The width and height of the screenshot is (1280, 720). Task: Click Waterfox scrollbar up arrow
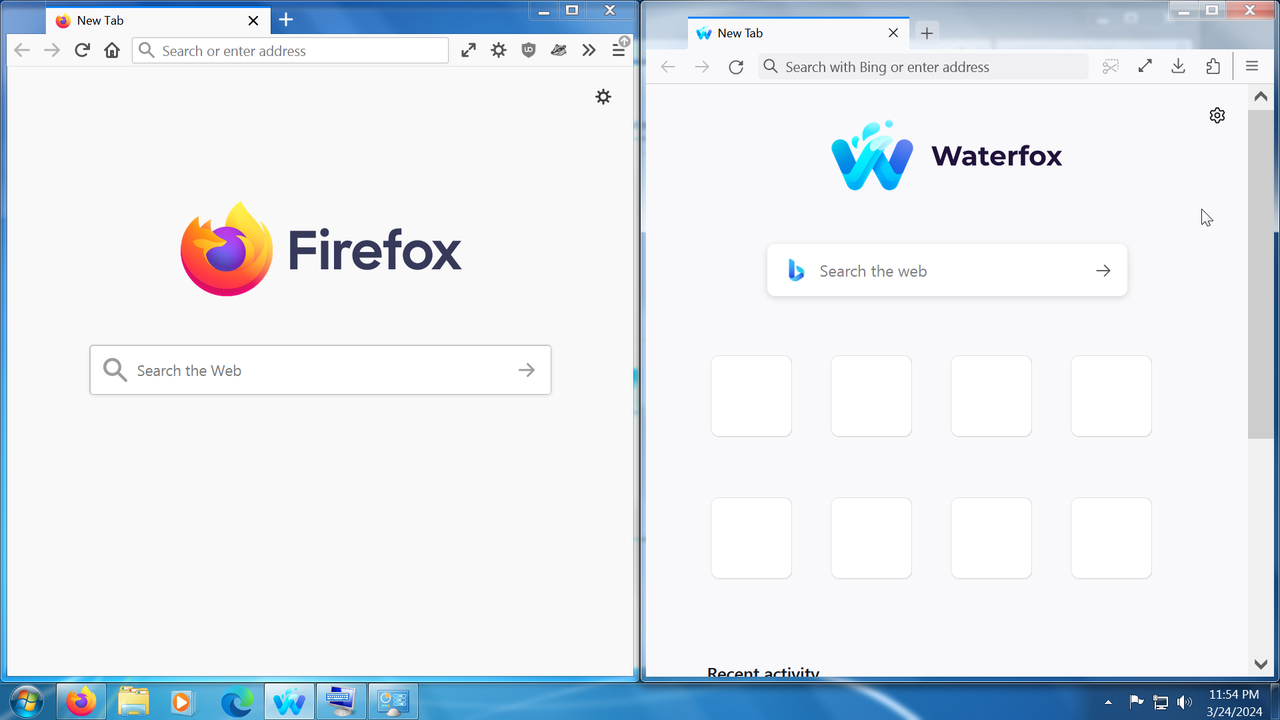(x=1260, y=96)
